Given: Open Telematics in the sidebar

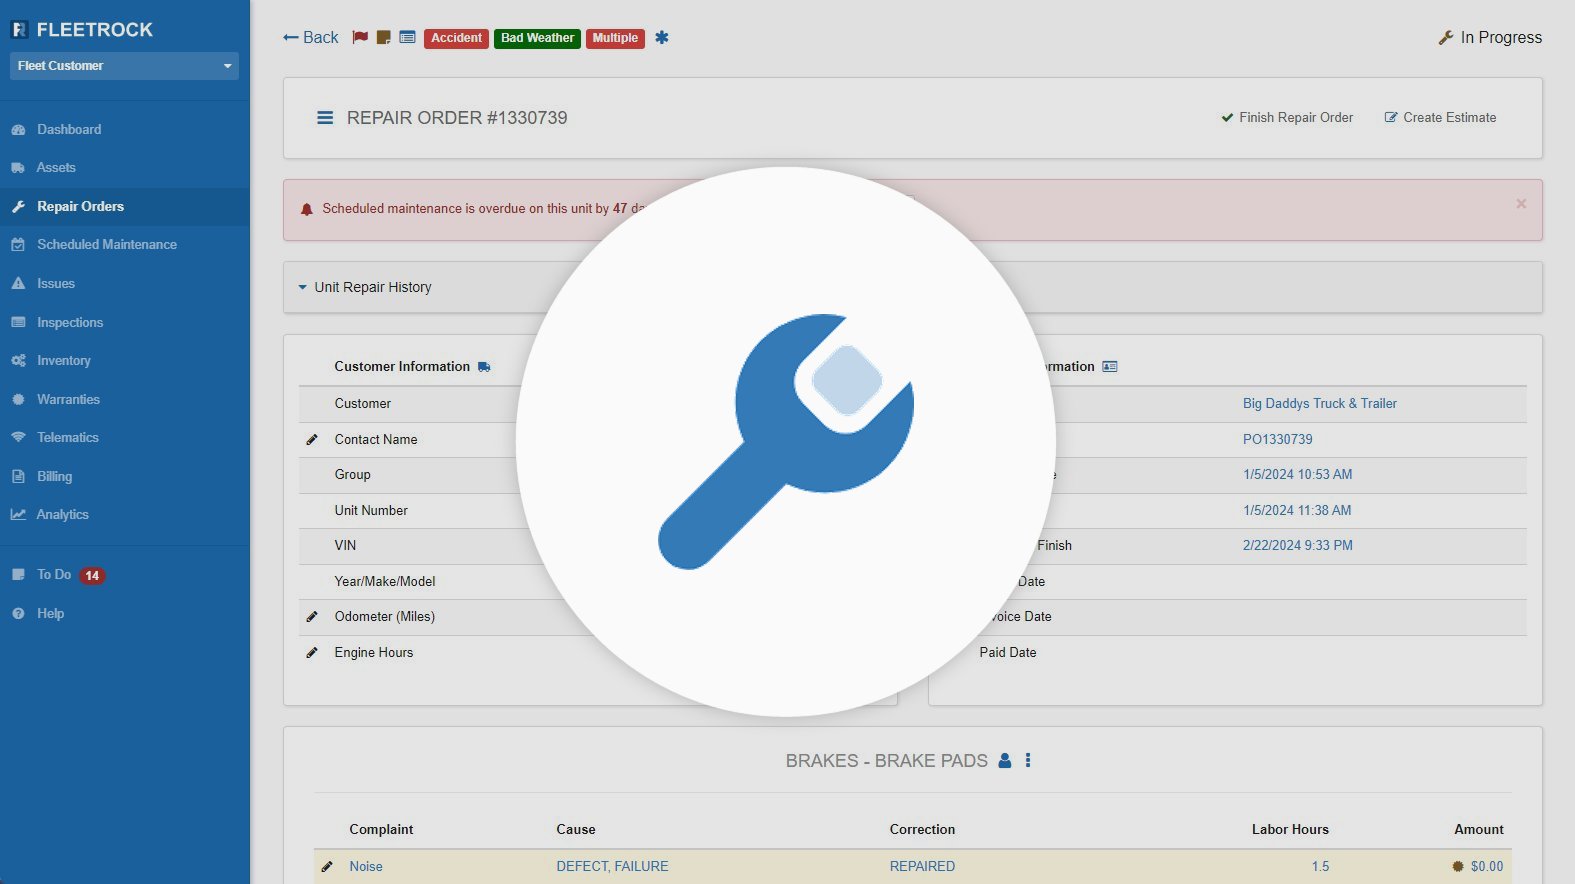Looking at the screenshot, I should [x=67, y=438].
